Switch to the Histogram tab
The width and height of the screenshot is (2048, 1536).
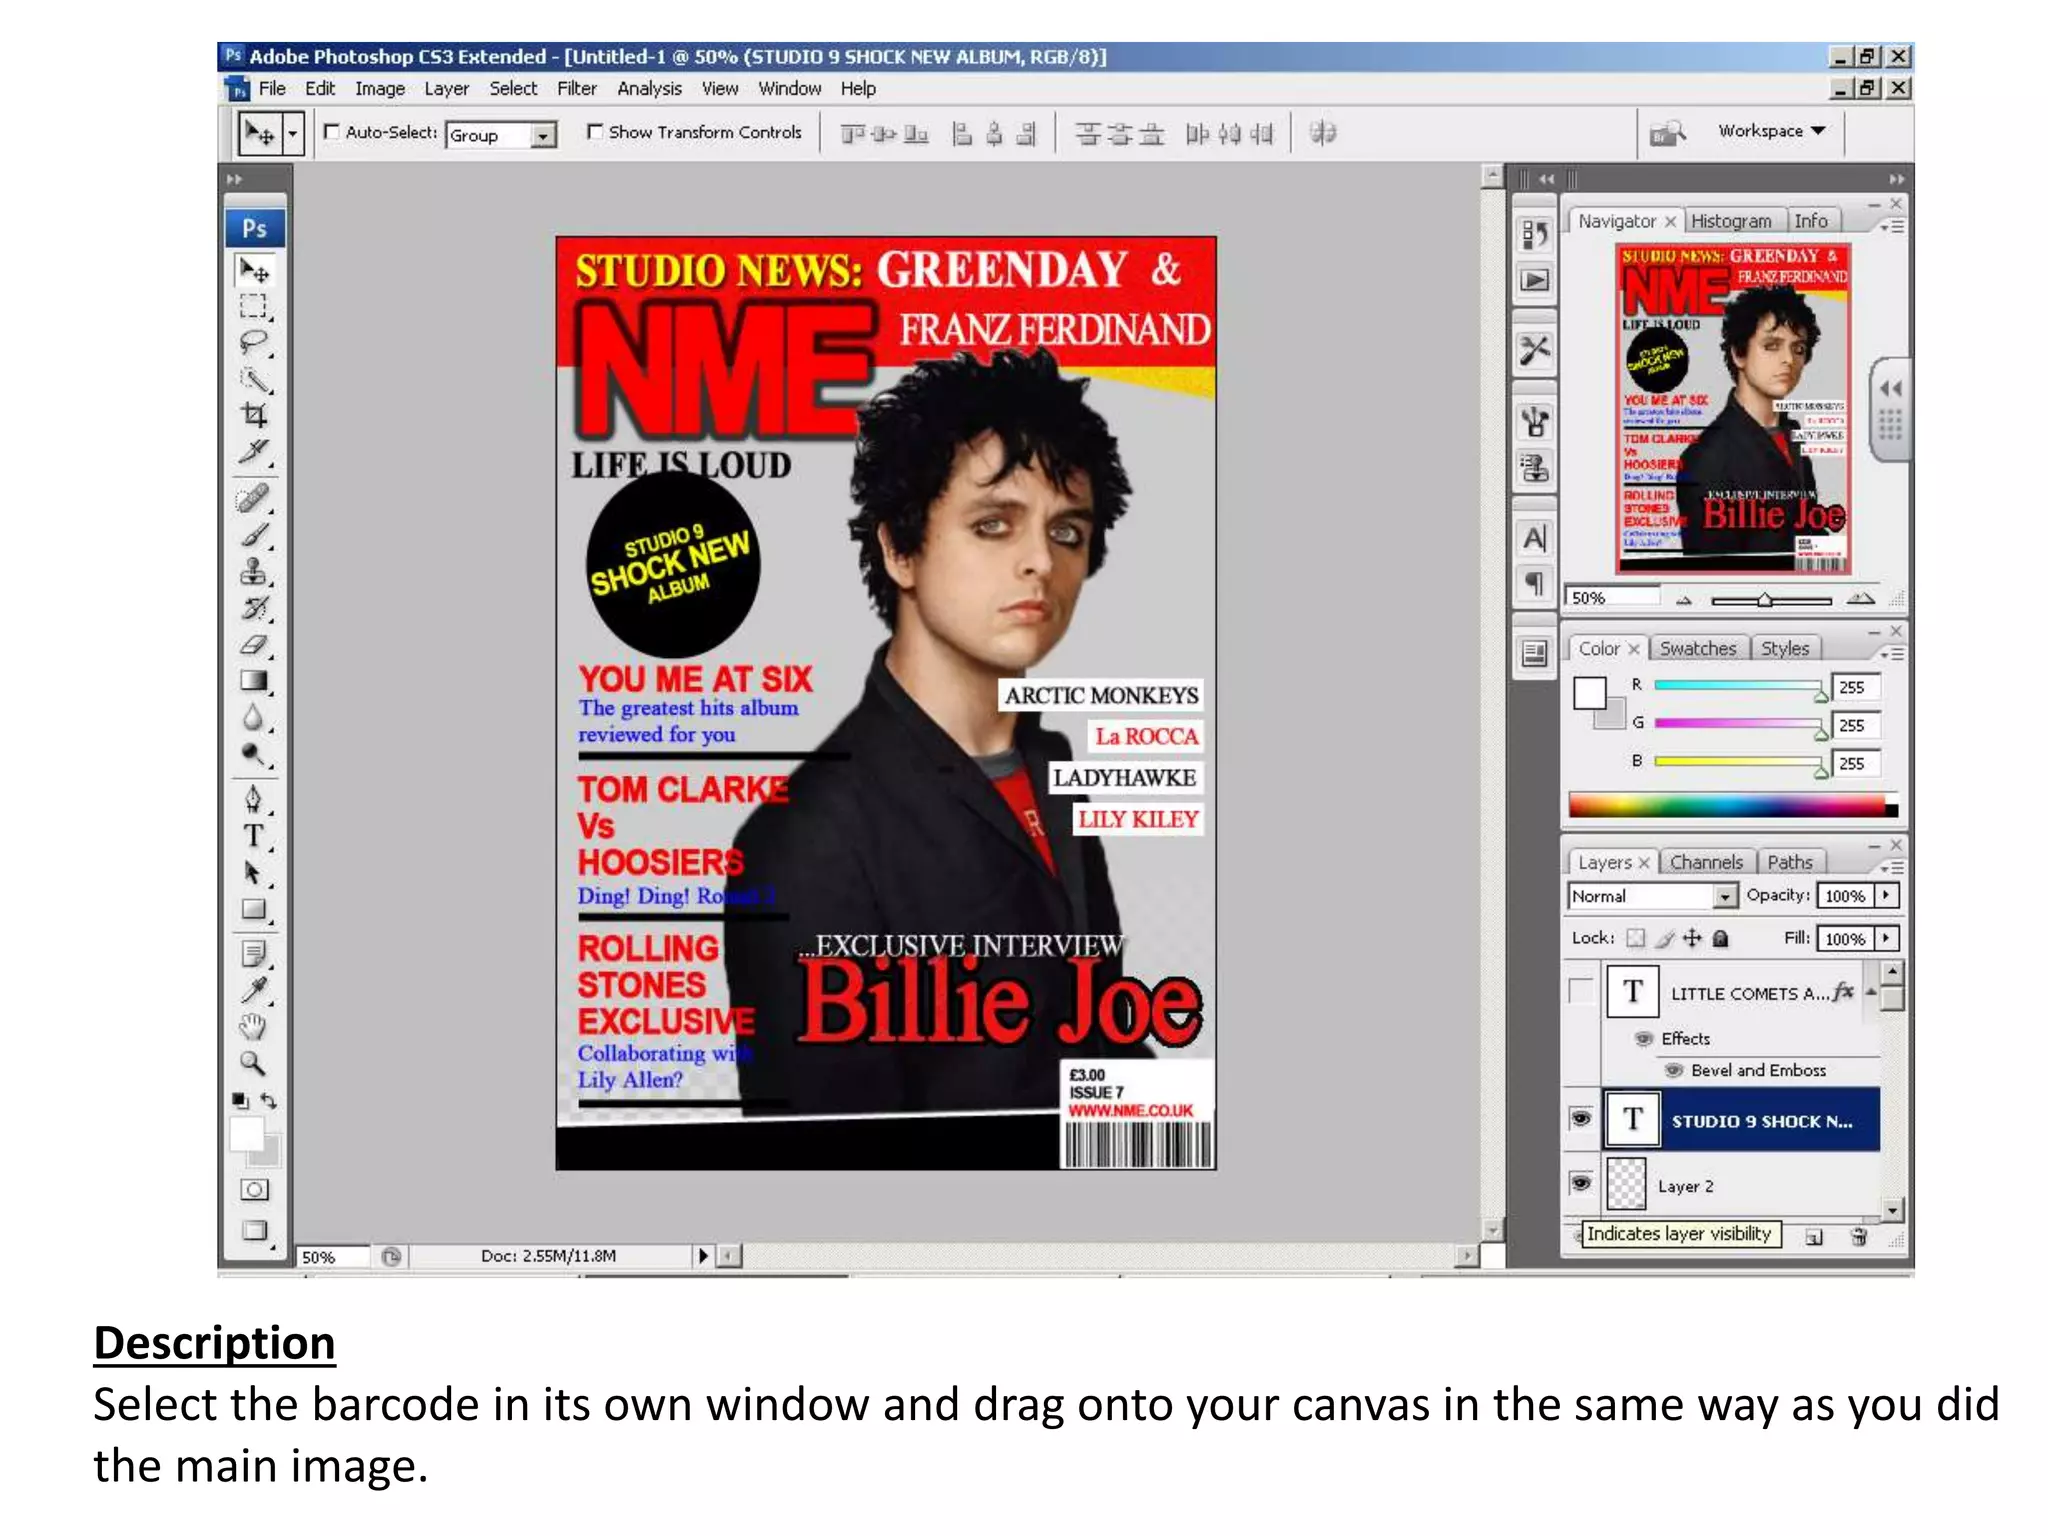[x=1731, y=221]
